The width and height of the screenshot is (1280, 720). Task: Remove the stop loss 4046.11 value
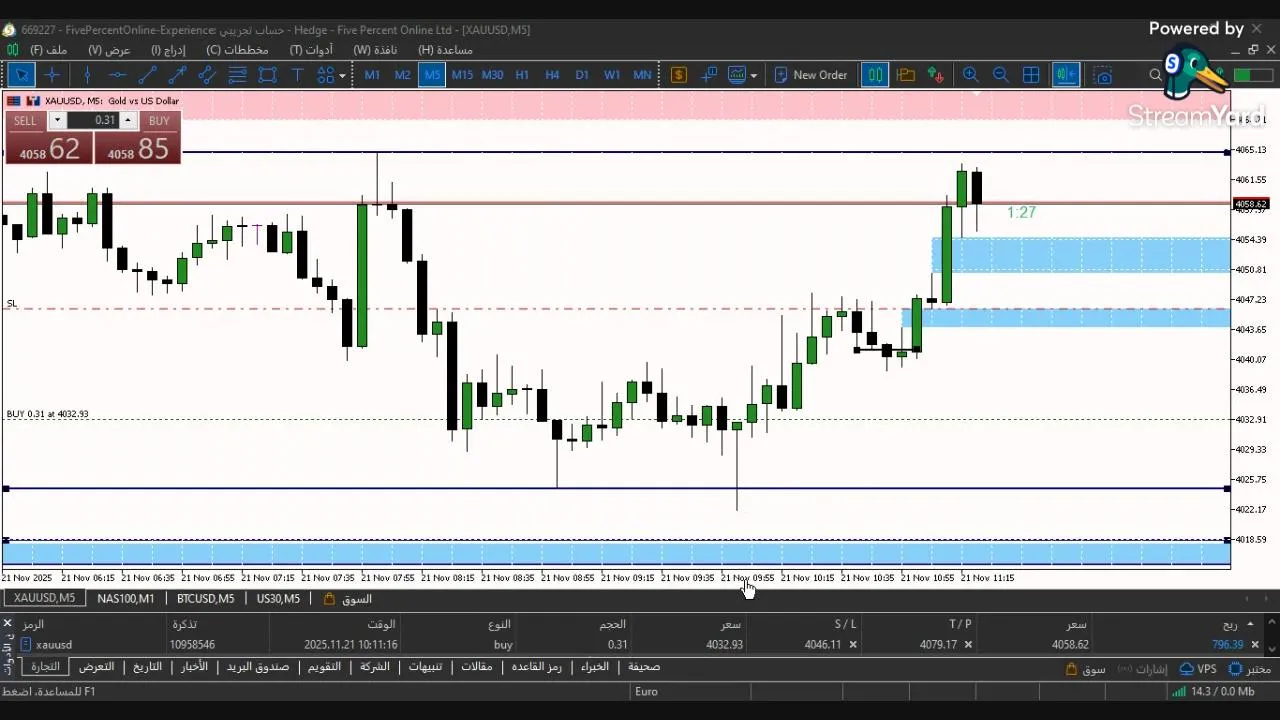[853, 645]
